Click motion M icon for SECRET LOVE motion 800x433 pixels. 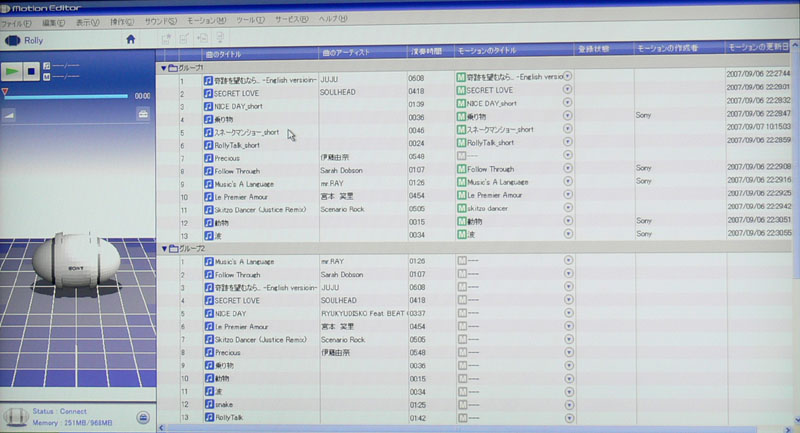click(x=461, y=90)
